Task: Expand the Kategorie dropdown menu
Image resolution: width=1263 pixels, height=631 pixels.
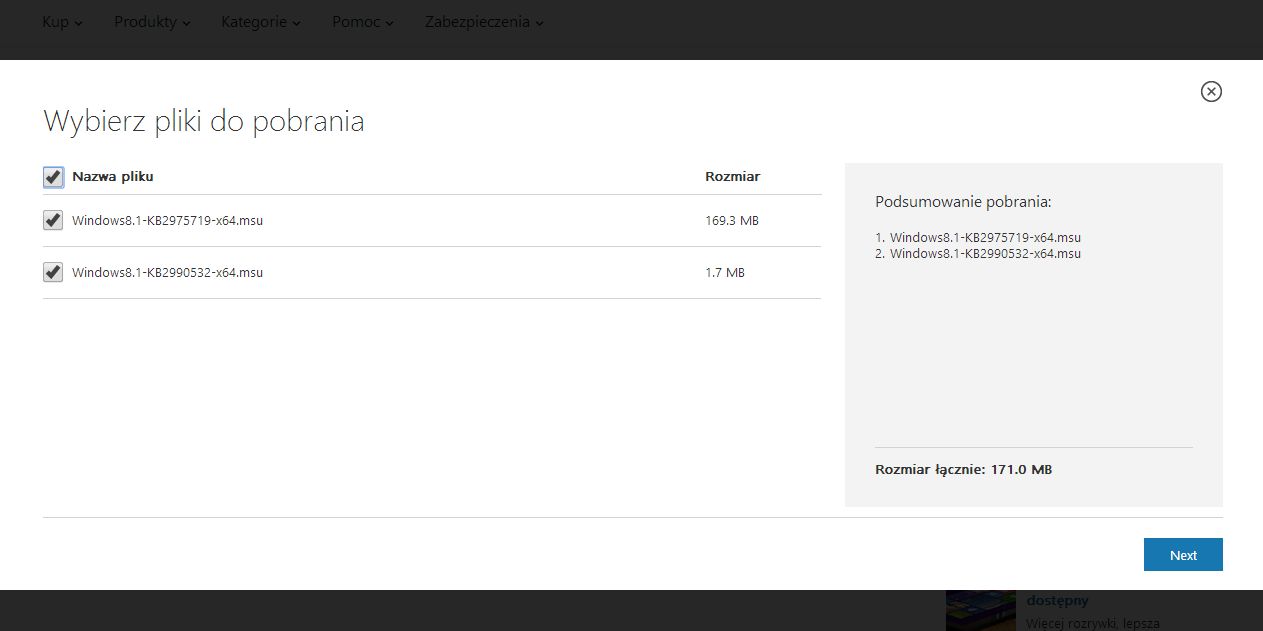Action: coord(261,22)
